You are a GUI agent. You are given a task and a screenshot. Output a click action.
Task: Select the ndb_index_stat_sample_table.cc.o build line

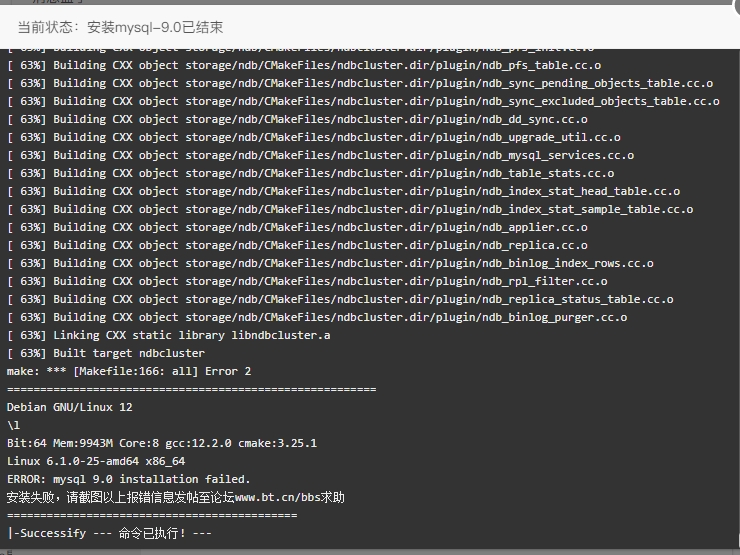pyautogui.click(x=350, y=209)
